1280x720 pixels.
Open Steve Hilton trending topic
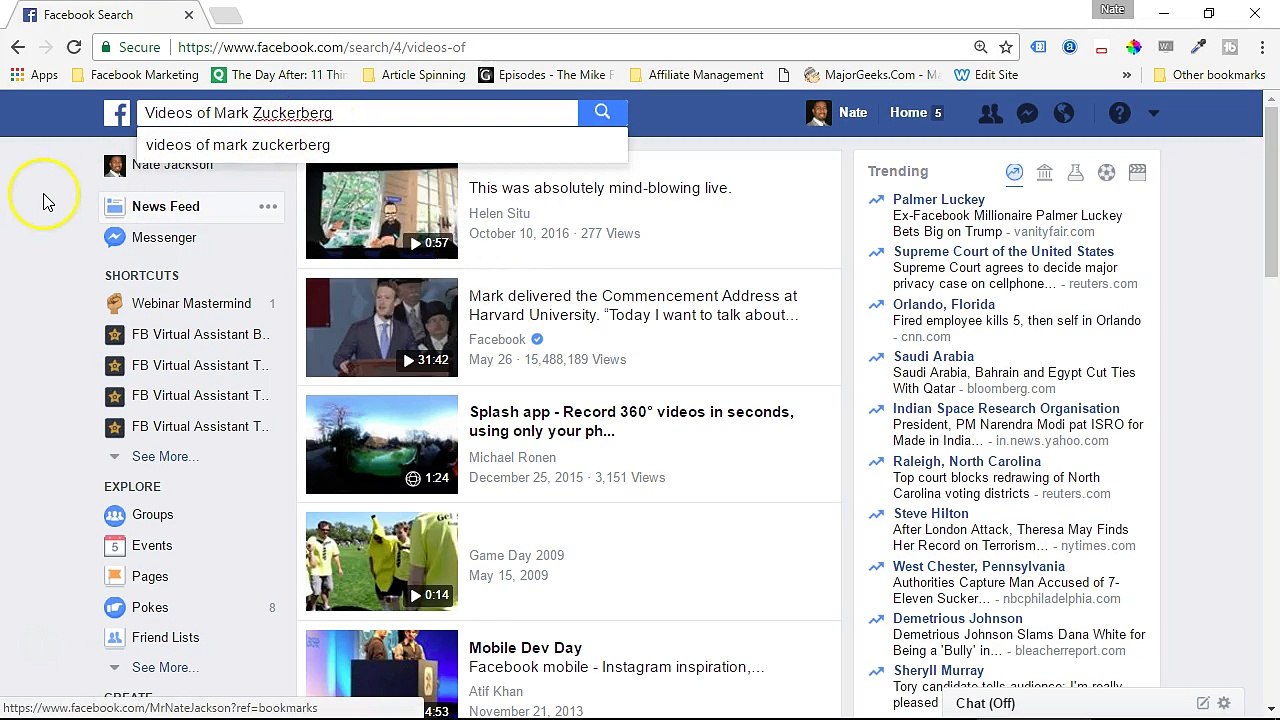pos(930,513)
